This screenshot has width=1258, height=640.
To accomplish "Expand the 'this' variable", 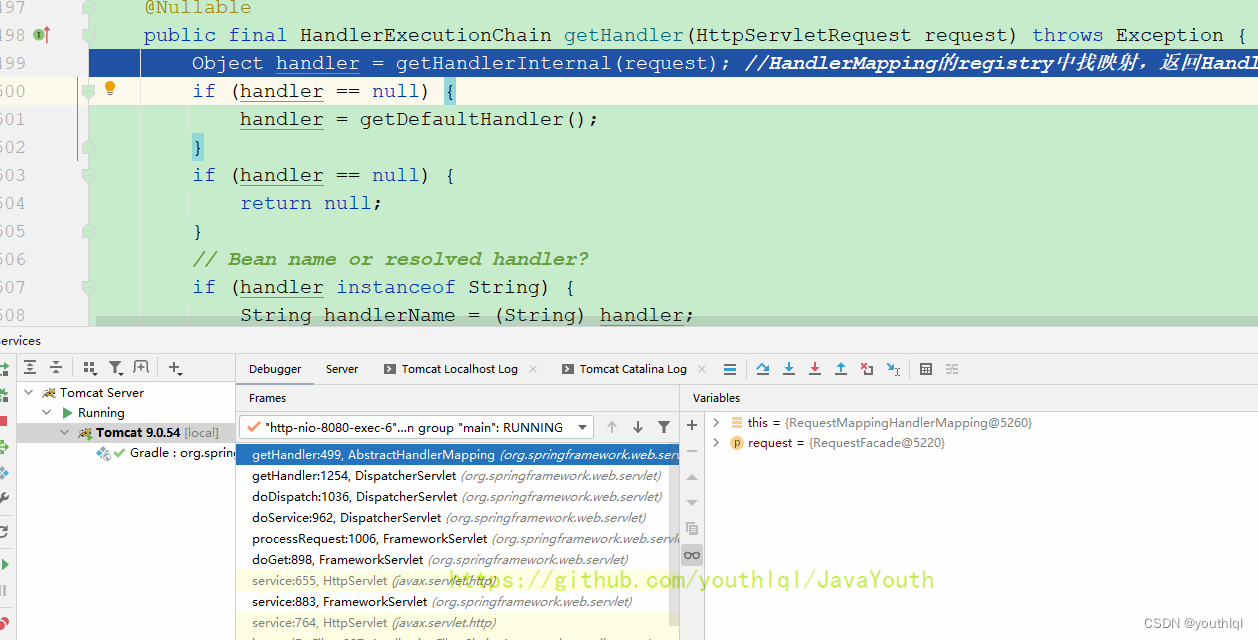I will click(716, 423).
